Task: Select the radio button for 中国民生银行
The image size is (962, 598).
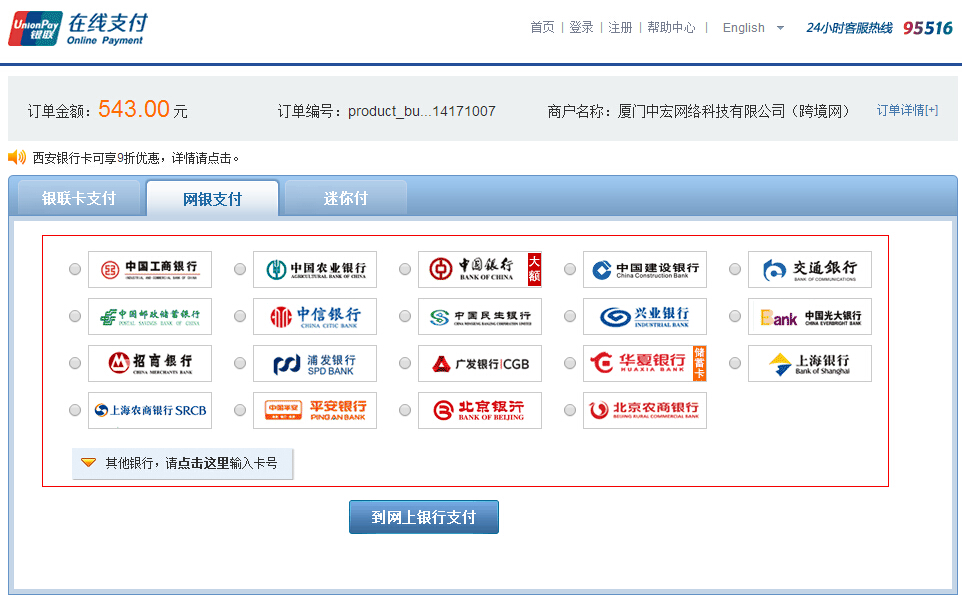Action: tap(405, 316)
